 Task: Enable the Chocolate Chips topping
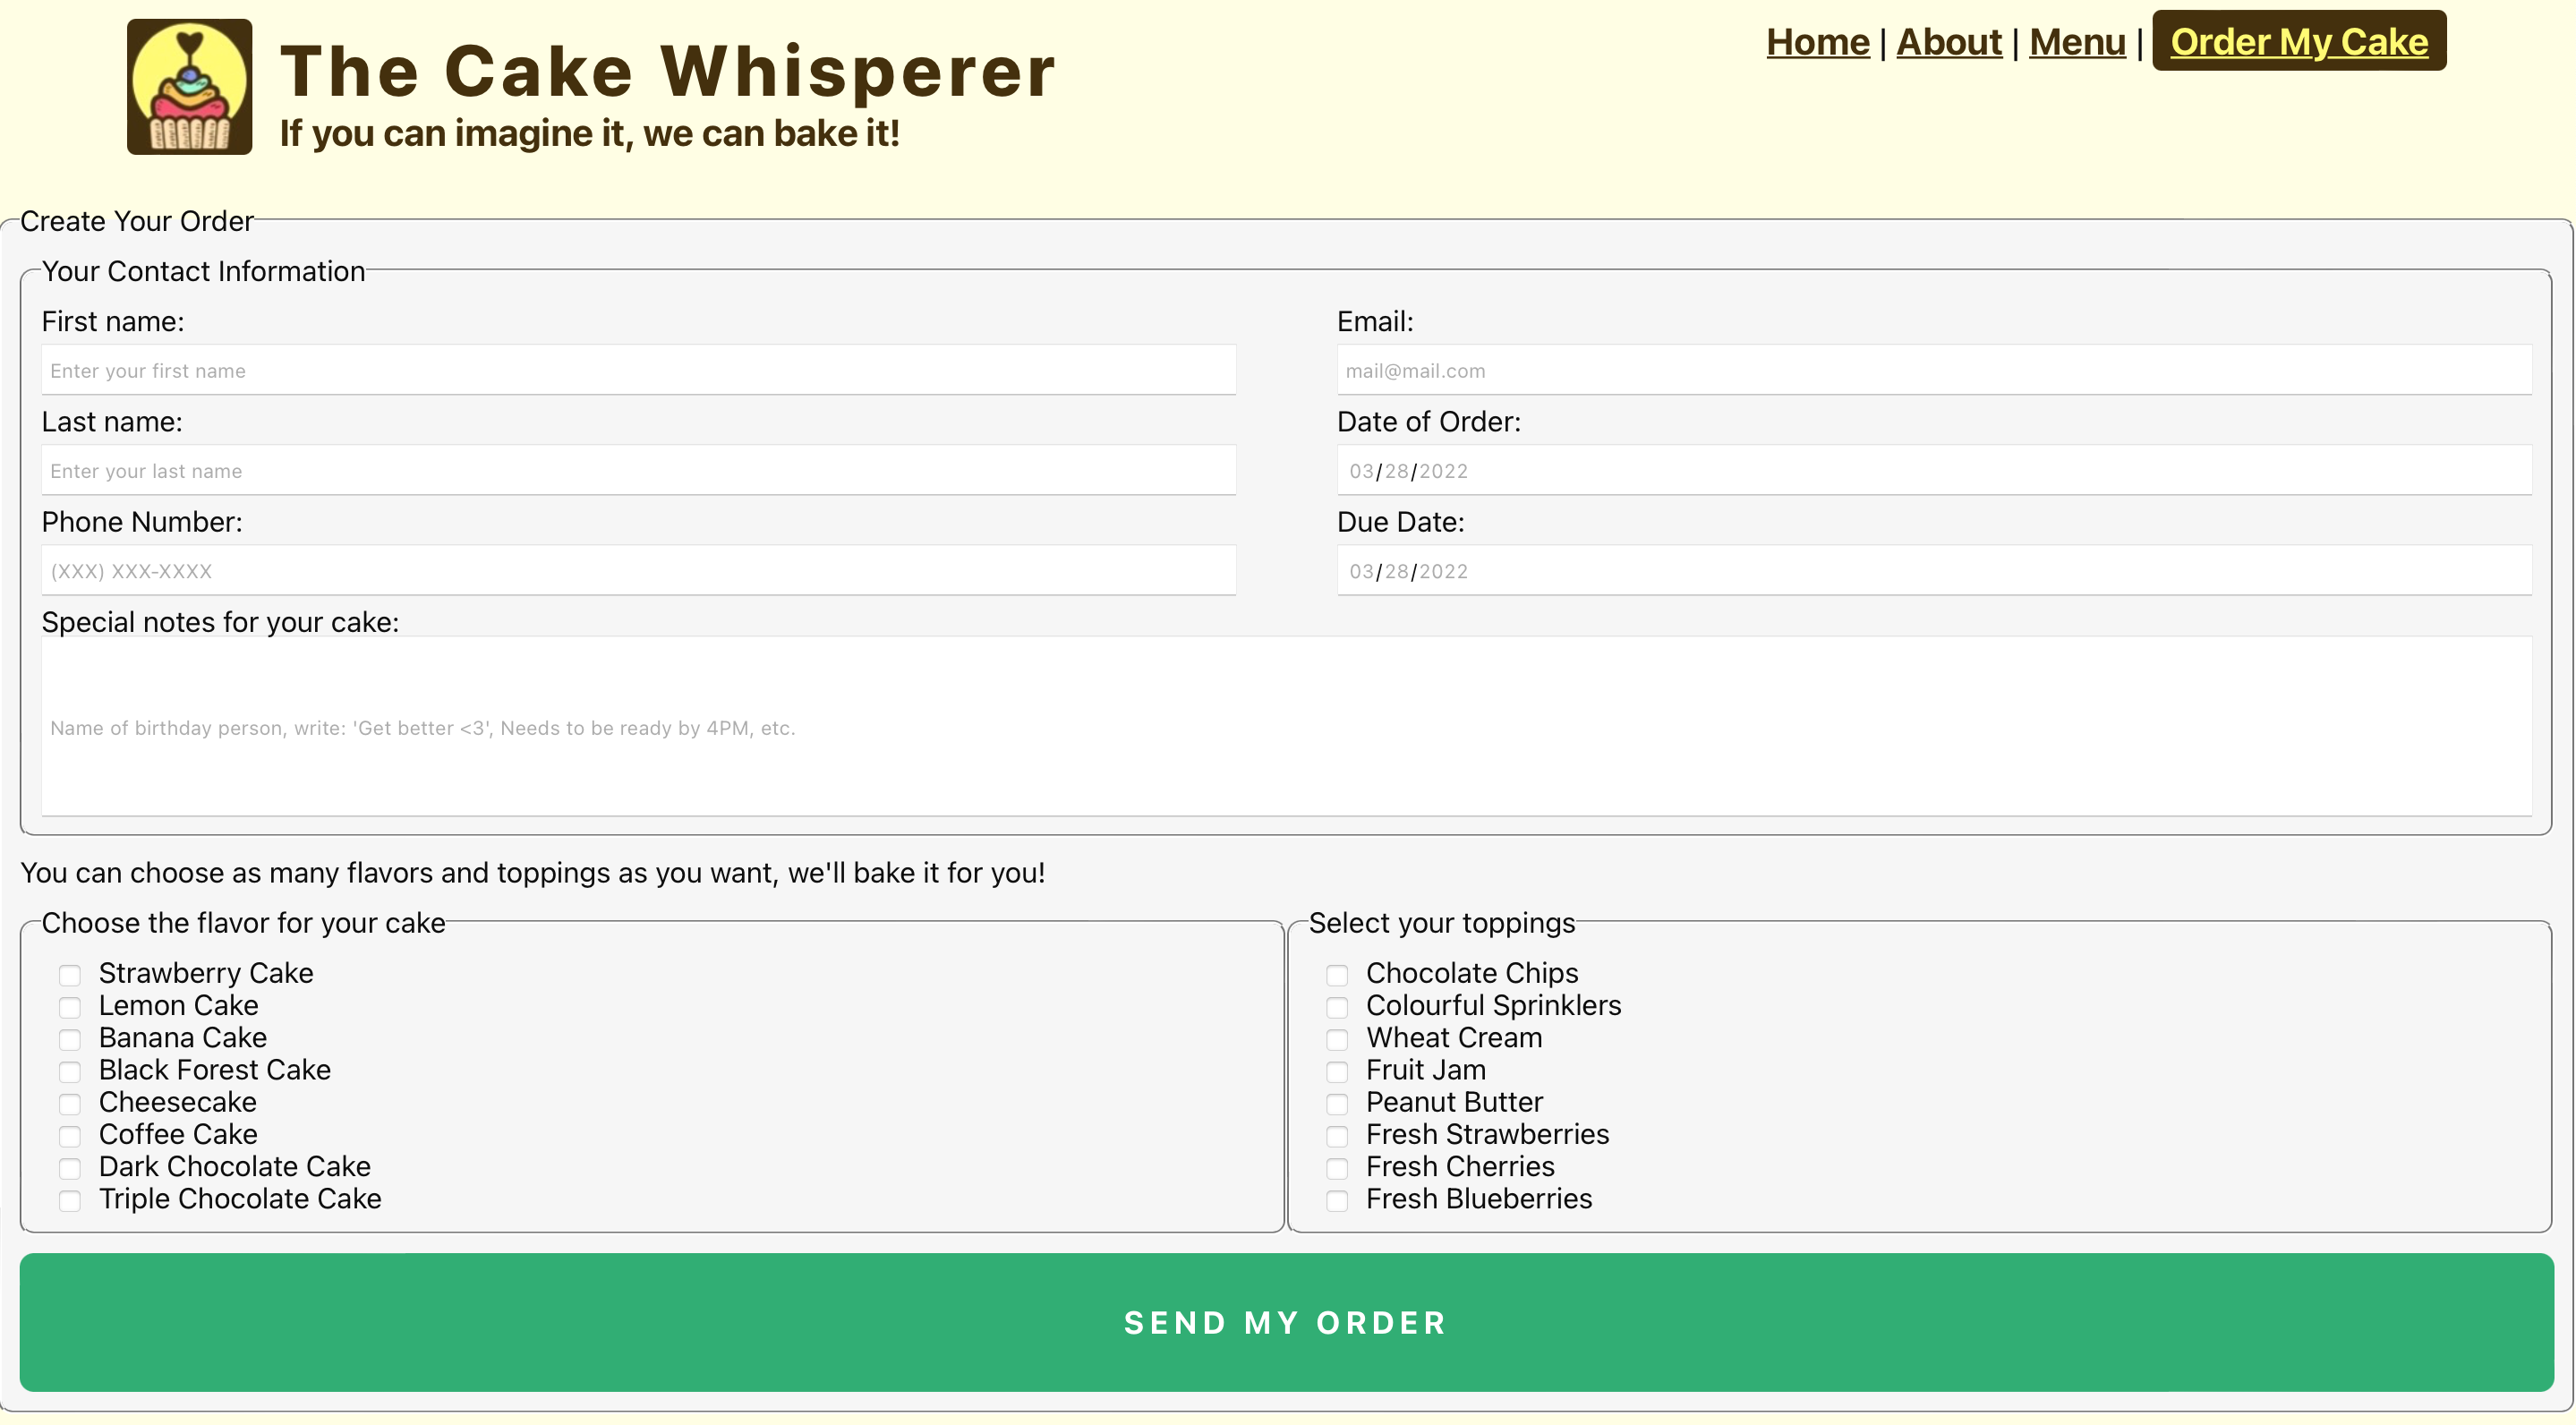(1337, 975)
